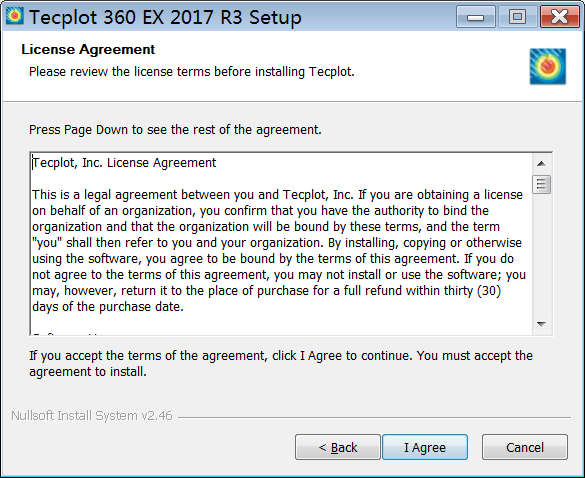Close the Tecplot Setup window
This screenshot has width=585, height=478.
559,17
